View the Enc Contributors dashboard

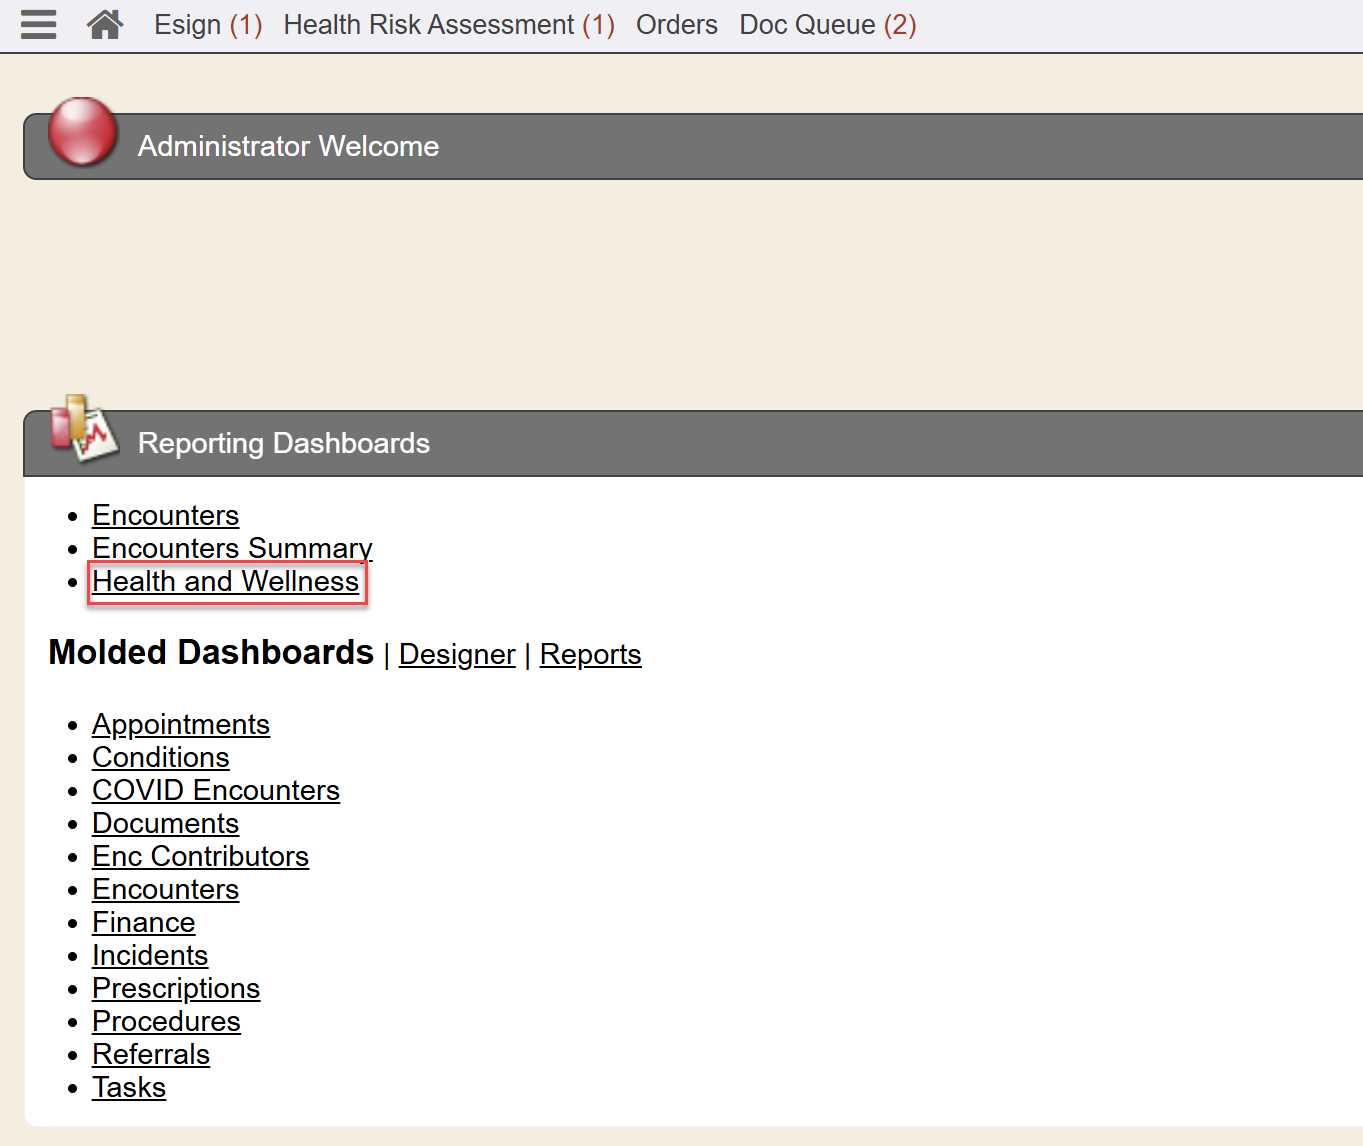tap(200, 856)
